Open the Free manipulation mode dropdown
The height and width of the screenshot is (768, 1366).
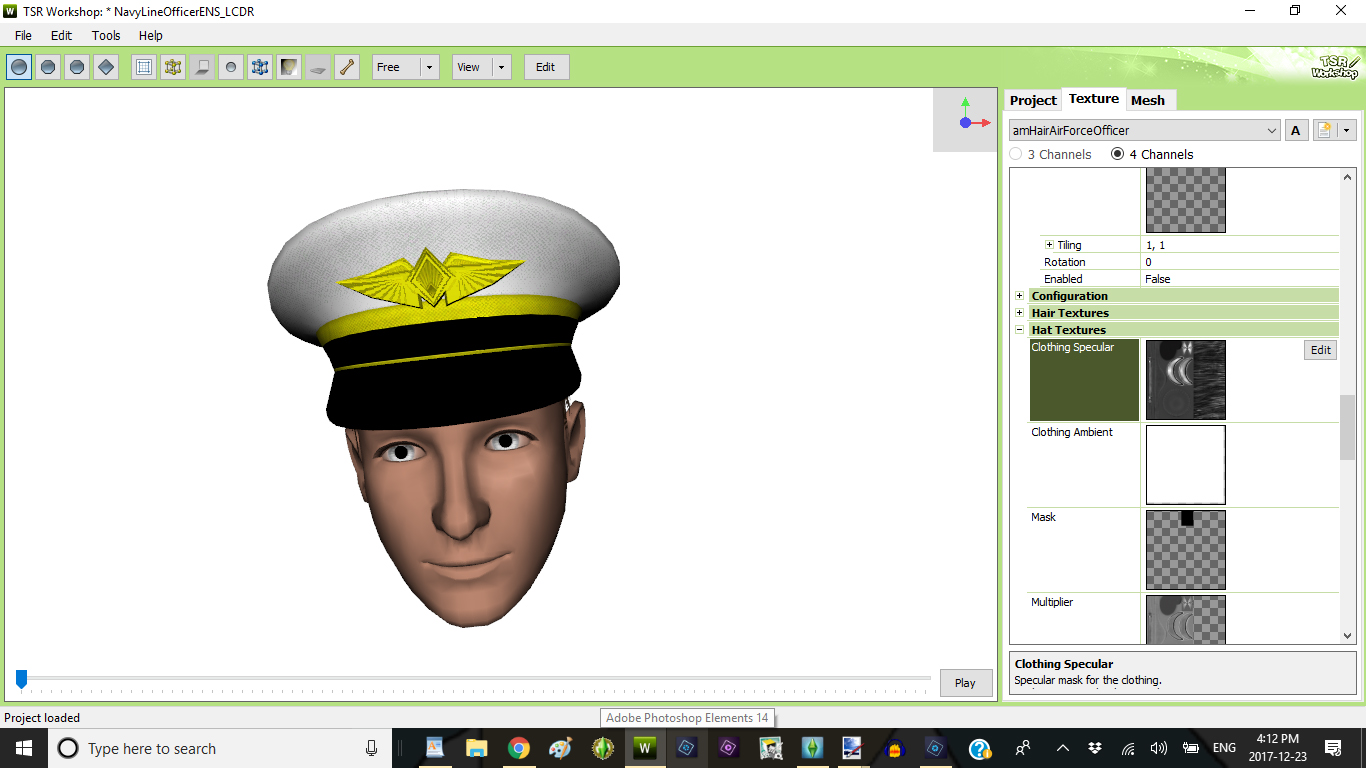[429, 66]
